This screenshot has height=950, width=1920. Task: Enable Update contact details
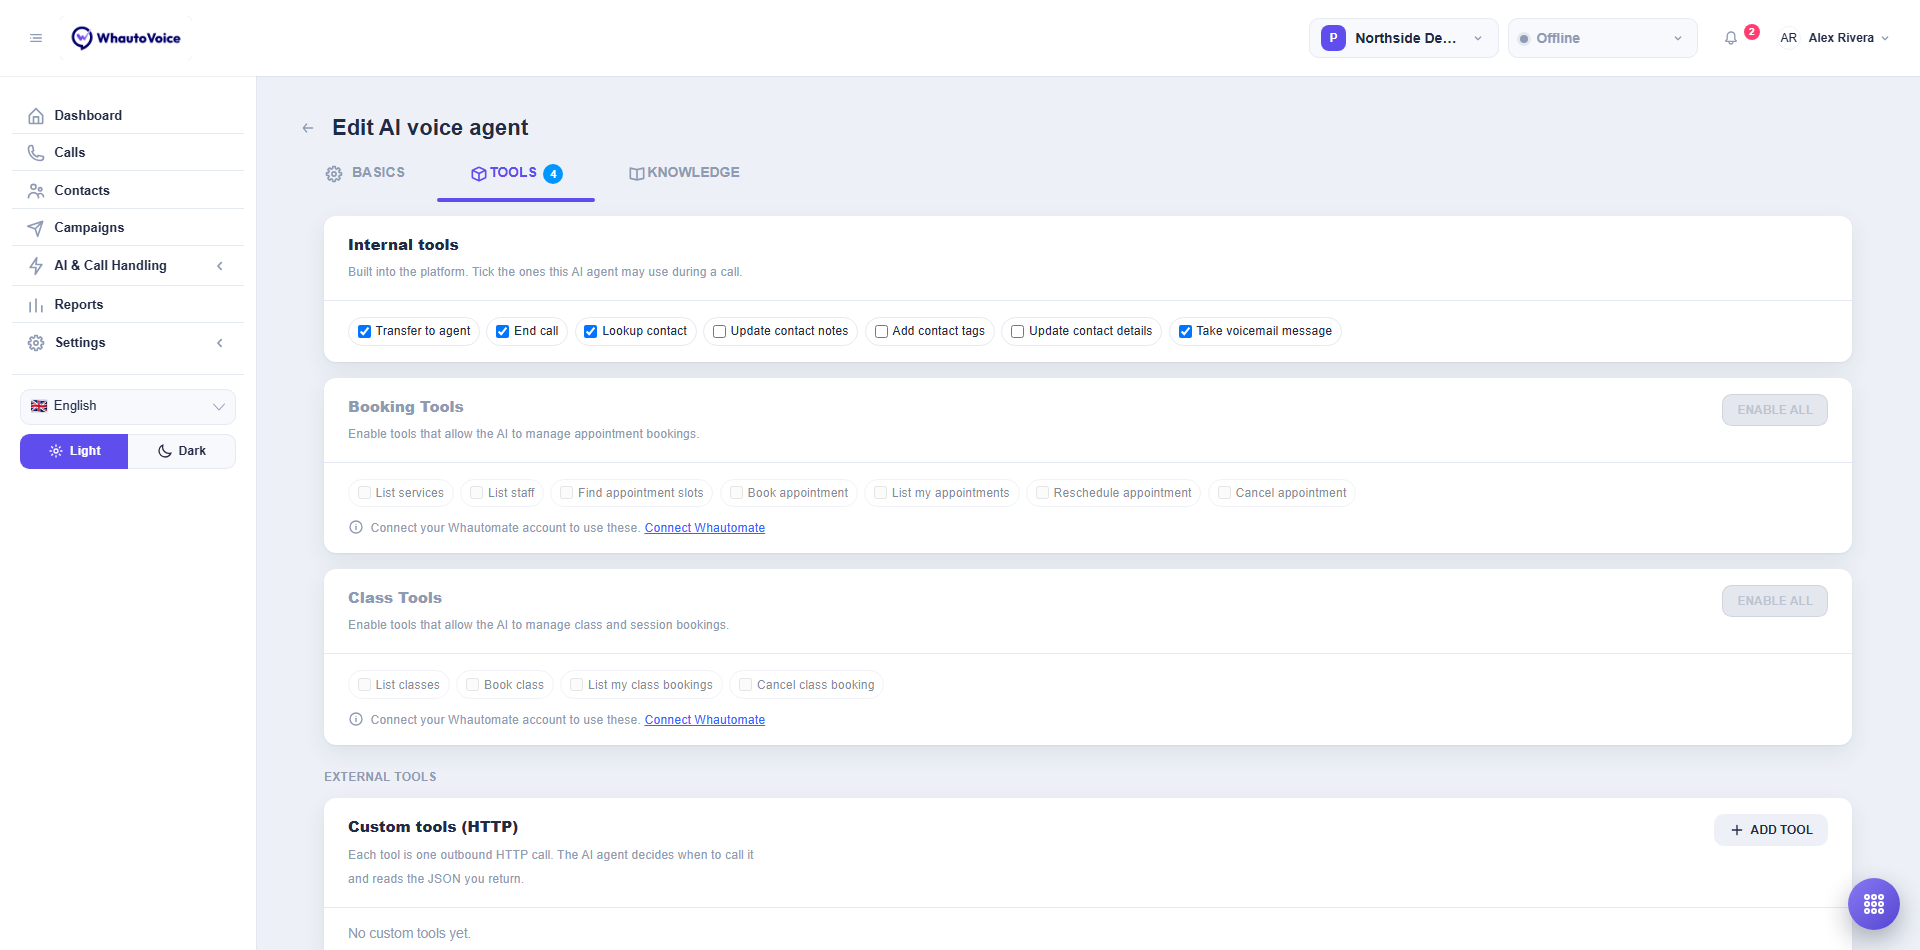coord(1017,331)
